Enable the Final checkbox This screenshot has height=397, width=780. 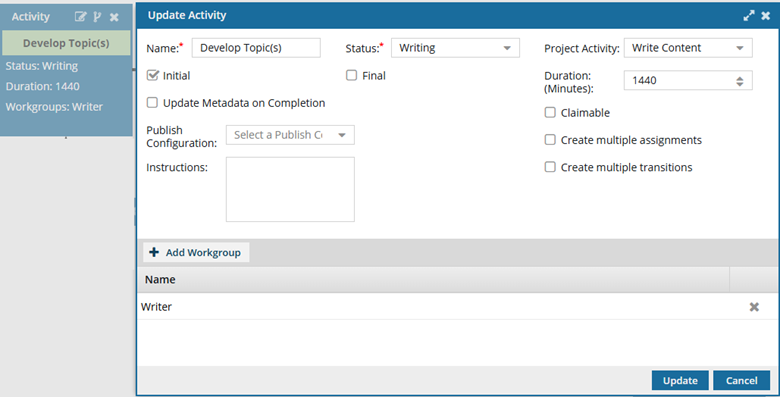click(x=352, y=75)
